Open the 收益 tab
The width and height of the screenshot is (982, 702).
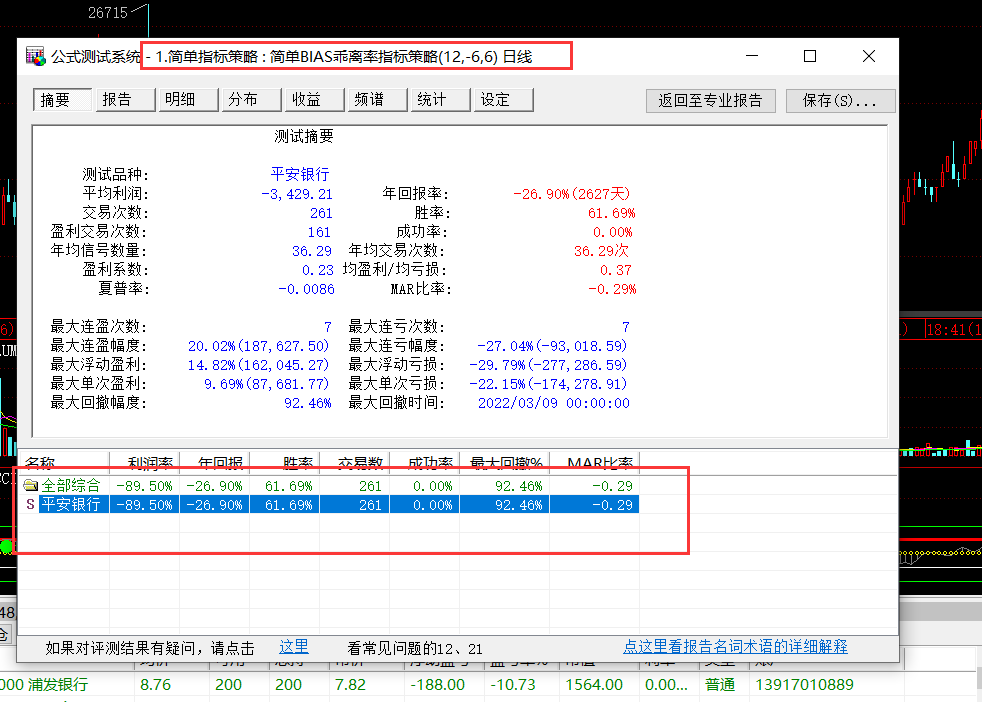point(314,100)
